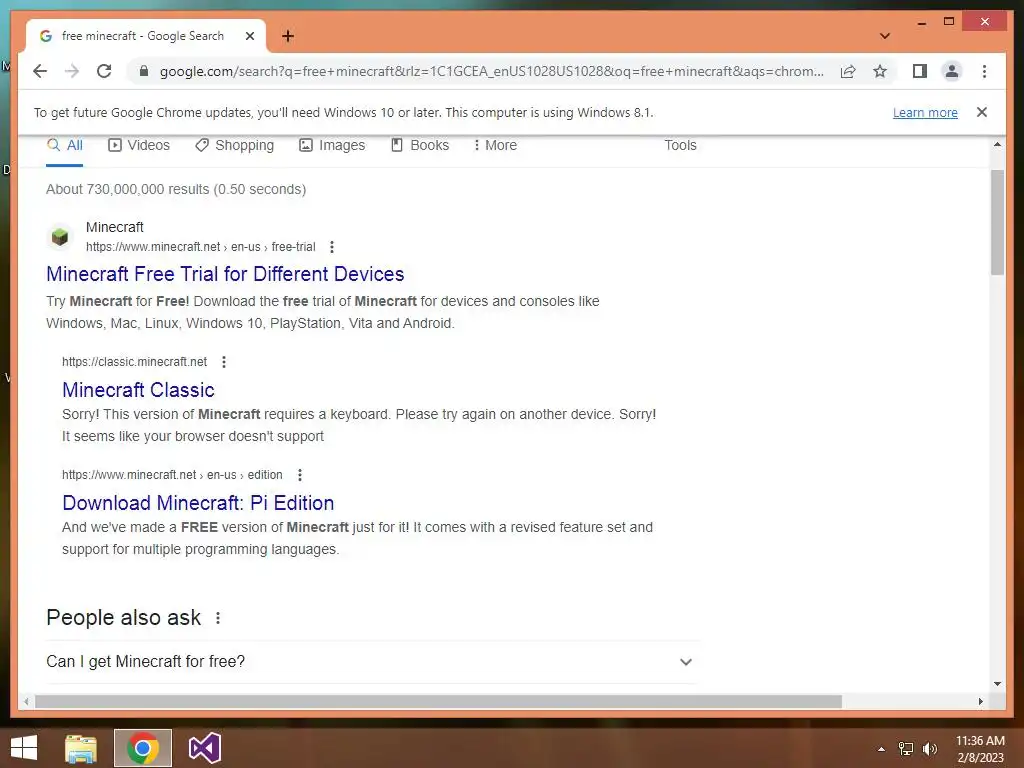Open the Chrome profile avatar menu
This screenshot has height=768, width=1024.
coord(952,71)
